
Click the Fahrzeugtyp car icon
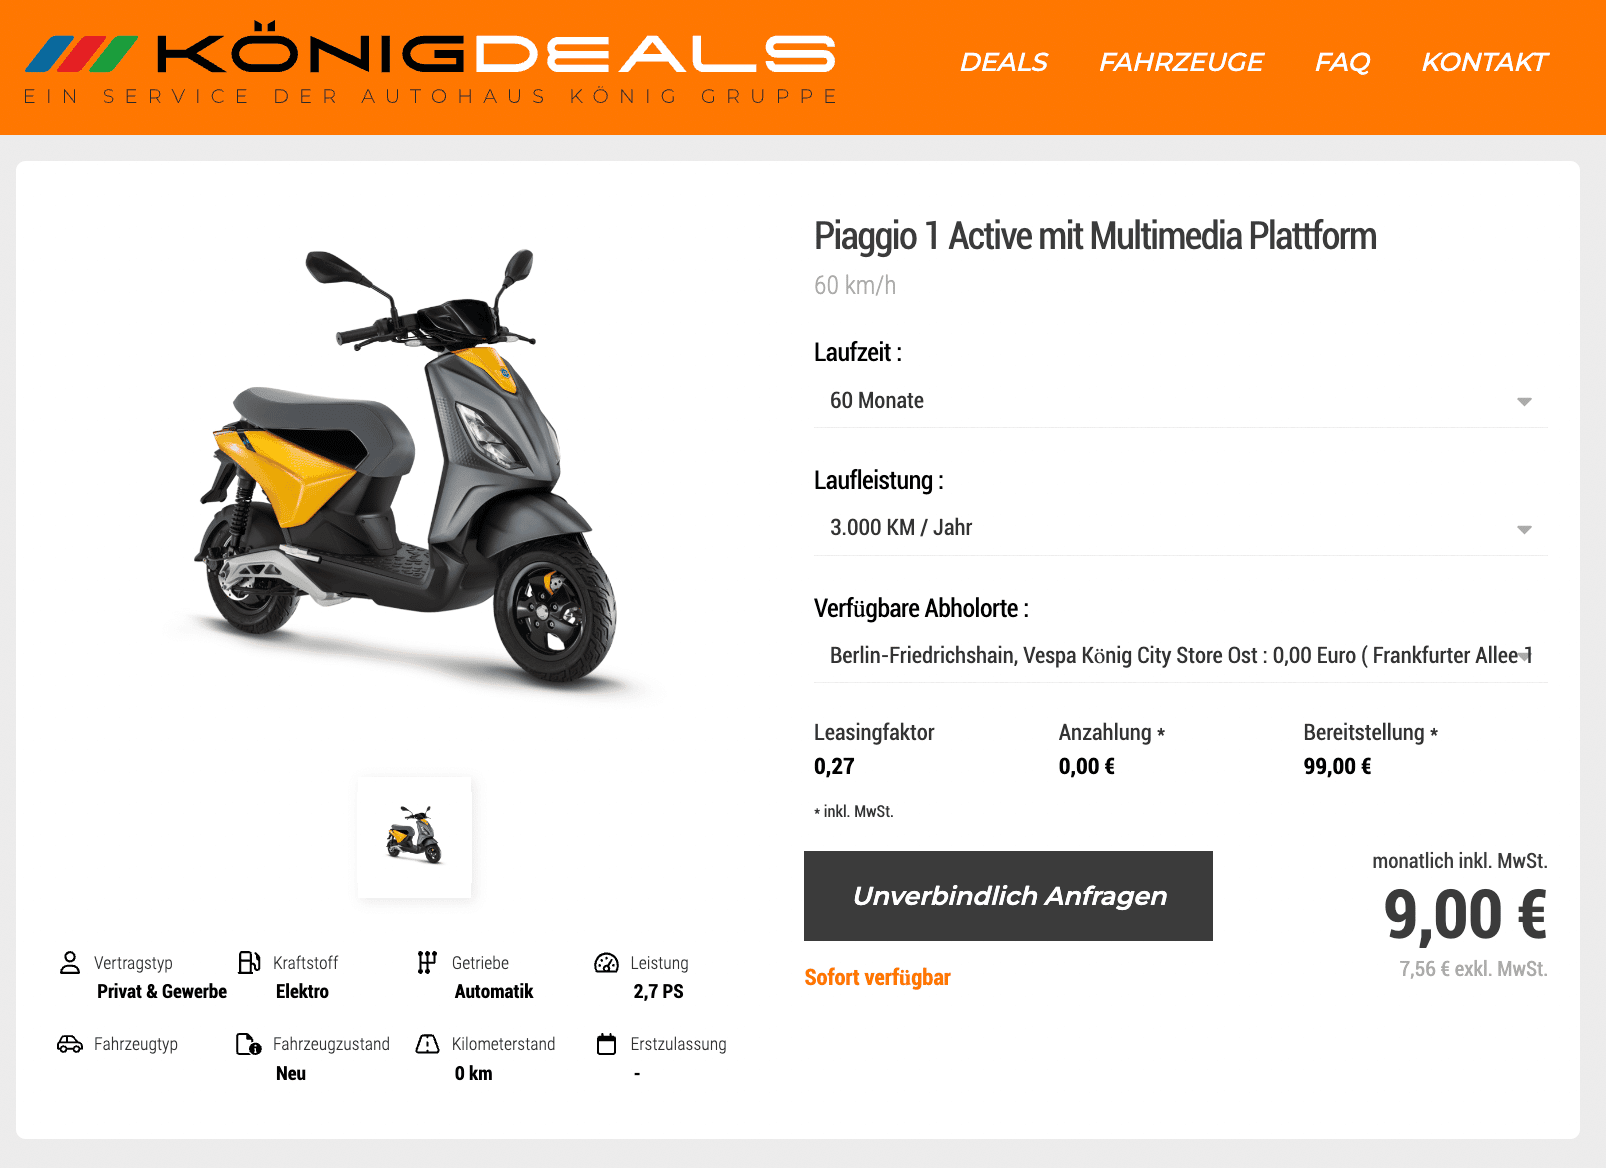pos(70,1044)
